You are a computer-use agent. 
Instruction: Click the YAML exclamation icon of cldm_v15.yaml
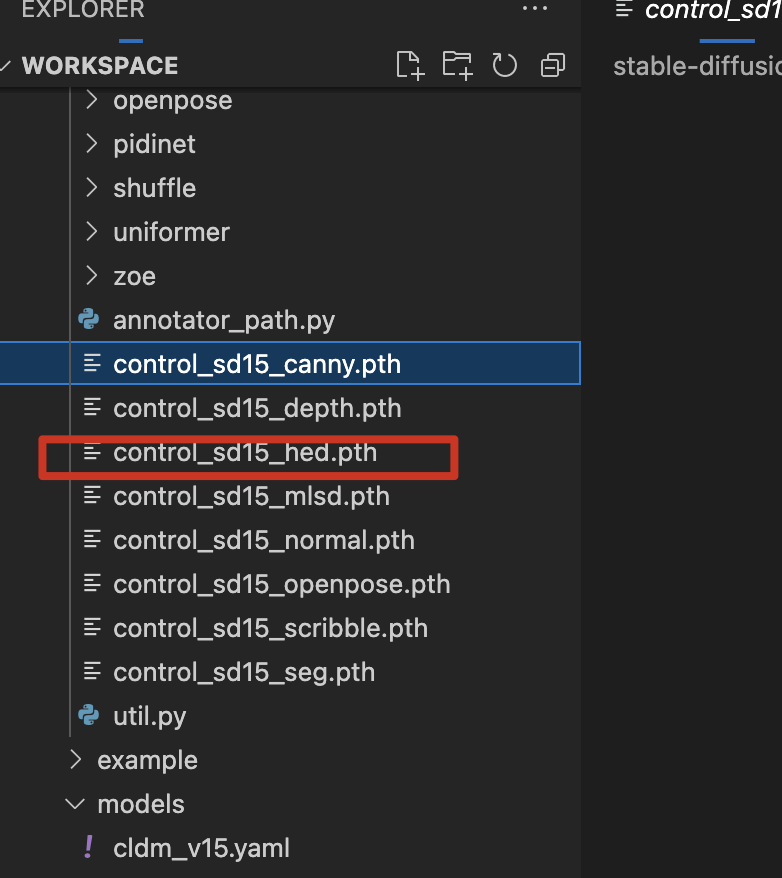coord(88,847)
